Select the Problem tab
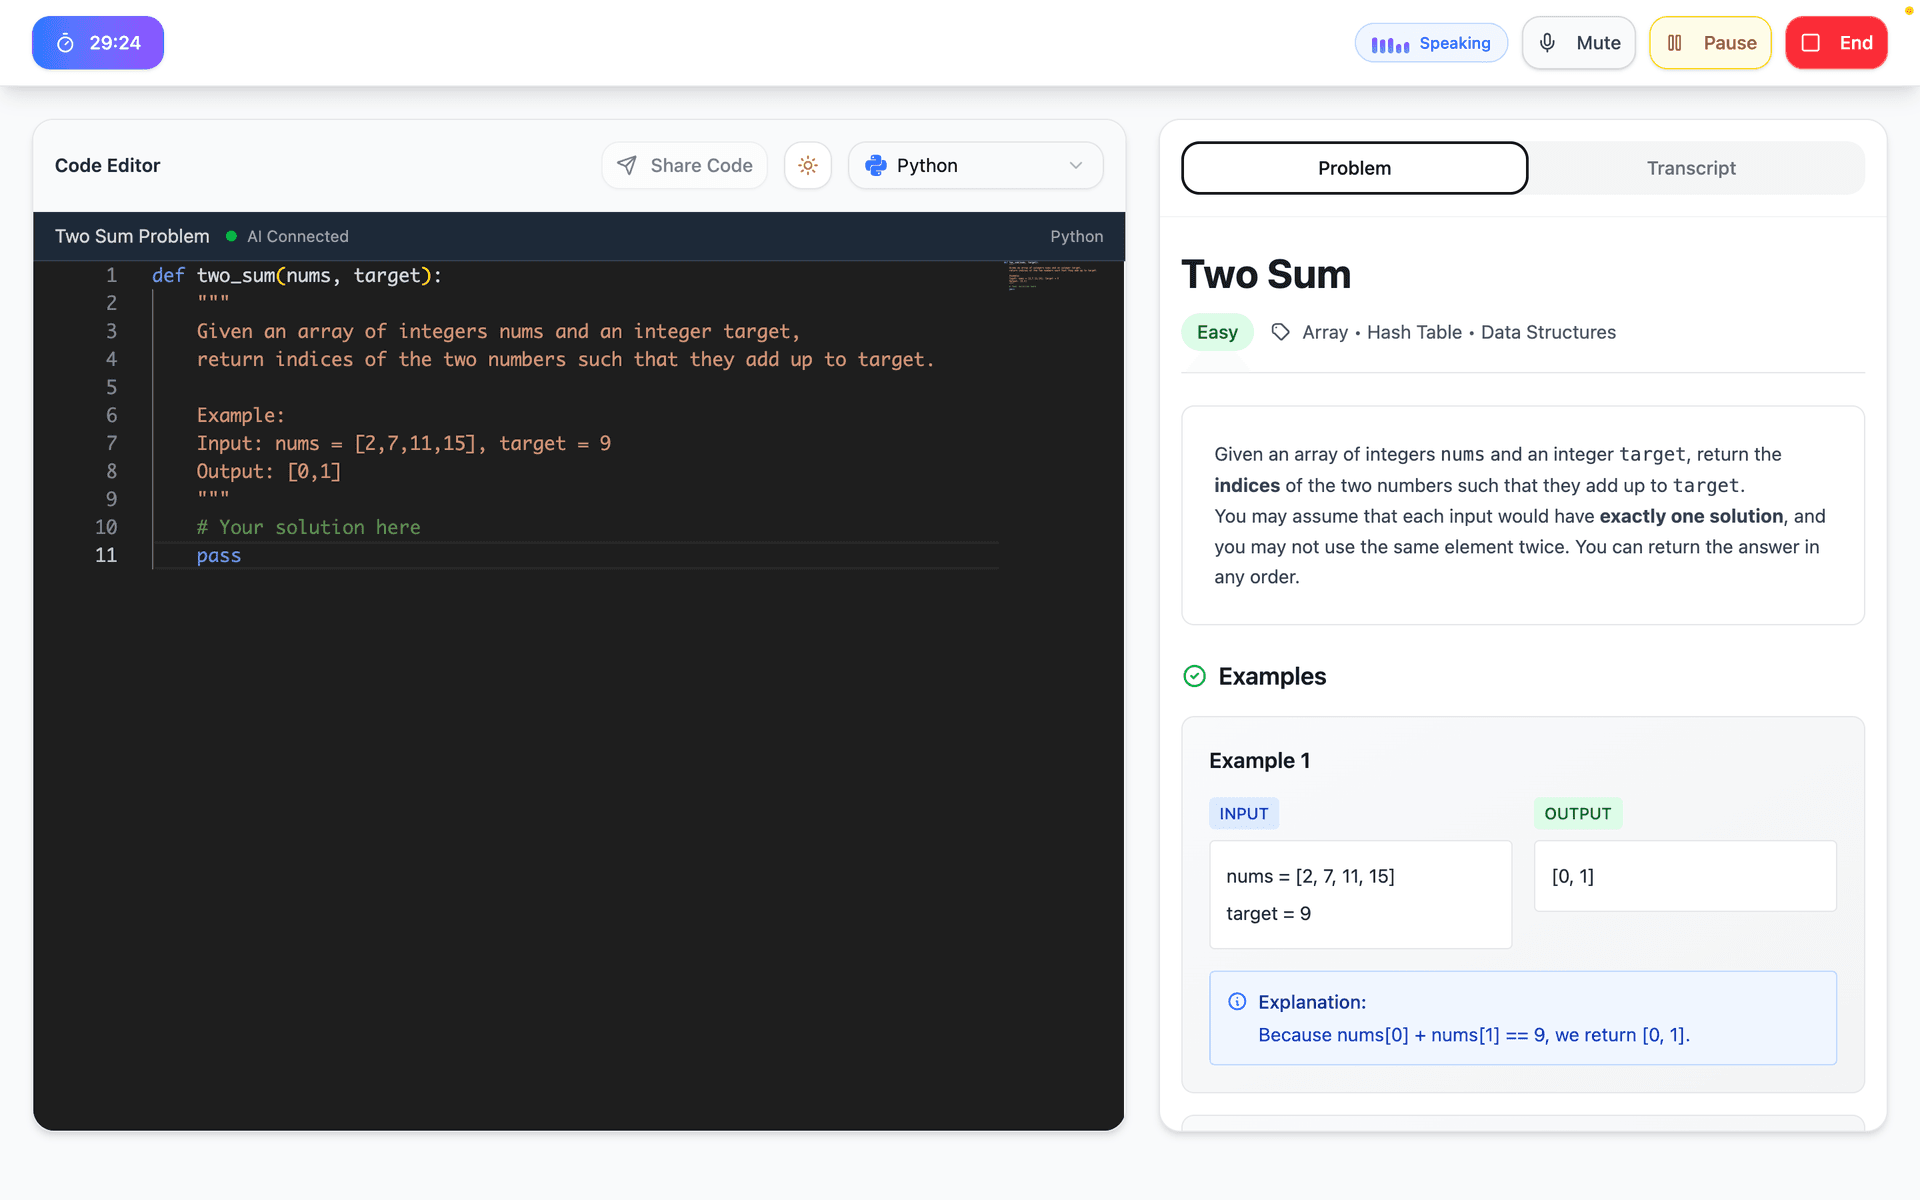Image resolution: width=1920 pixels, height=1200 pixels. click(1354, 168)
